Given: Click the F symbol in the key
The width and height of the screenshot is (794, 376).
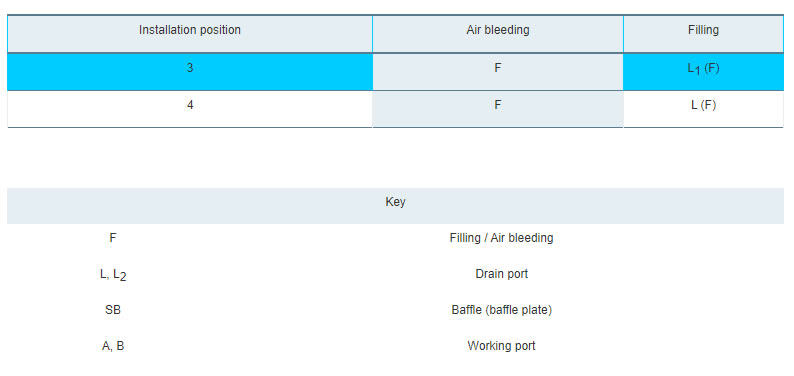Looking at the screenshot, I should tap(112, 238).
